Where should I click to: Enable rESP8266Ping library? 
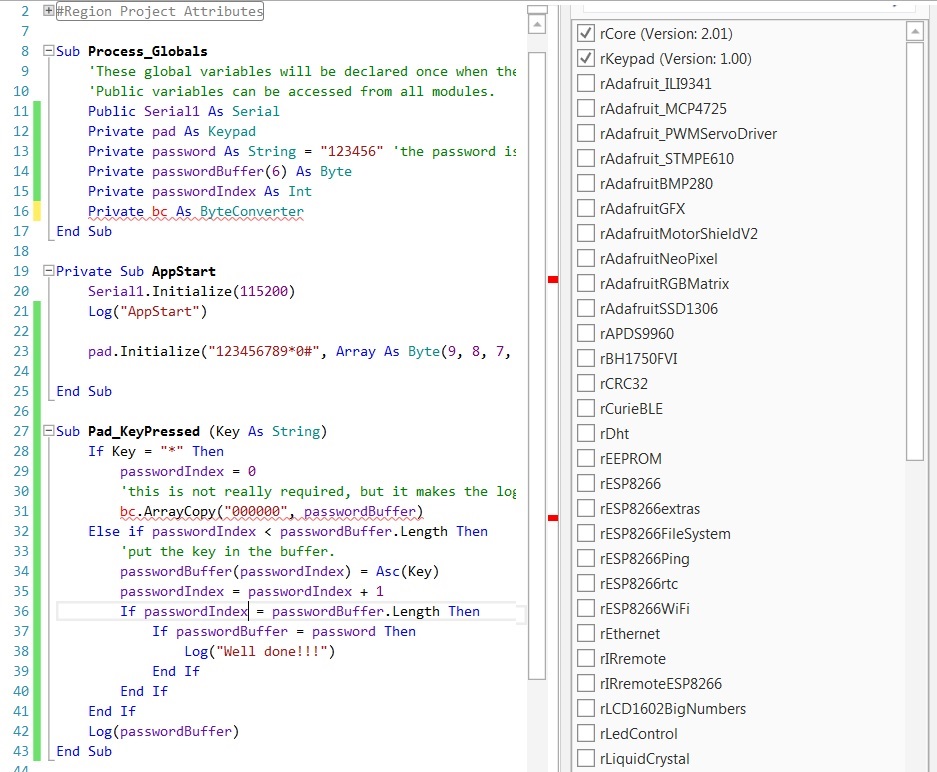point(586,559)
